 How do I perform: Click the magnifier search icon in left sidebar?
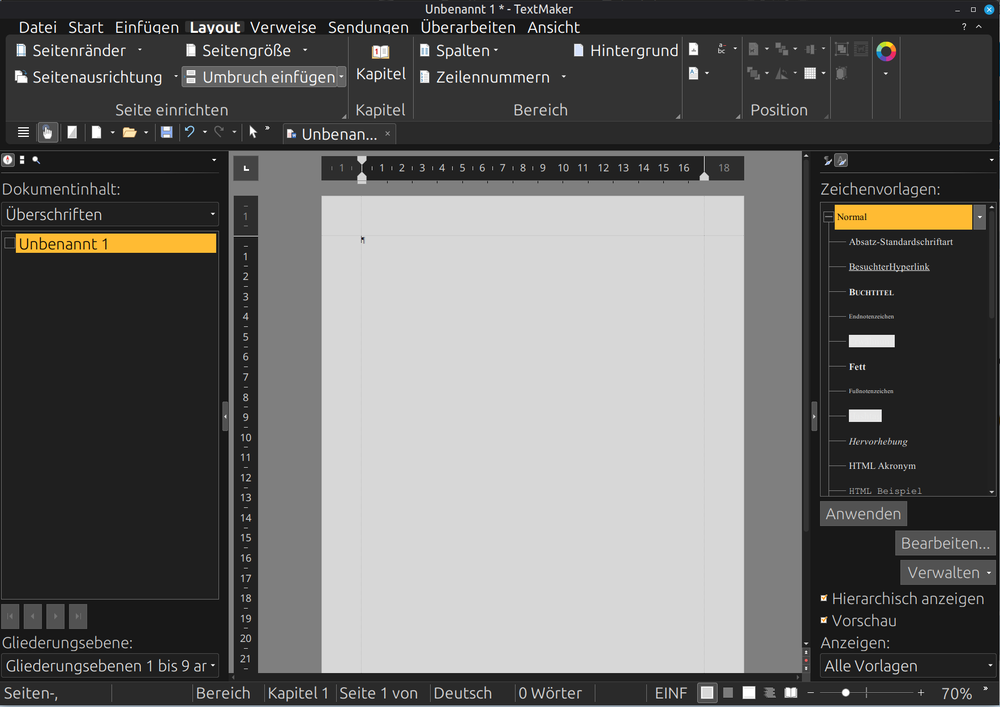pyautogui.click(x=36, y=160)
